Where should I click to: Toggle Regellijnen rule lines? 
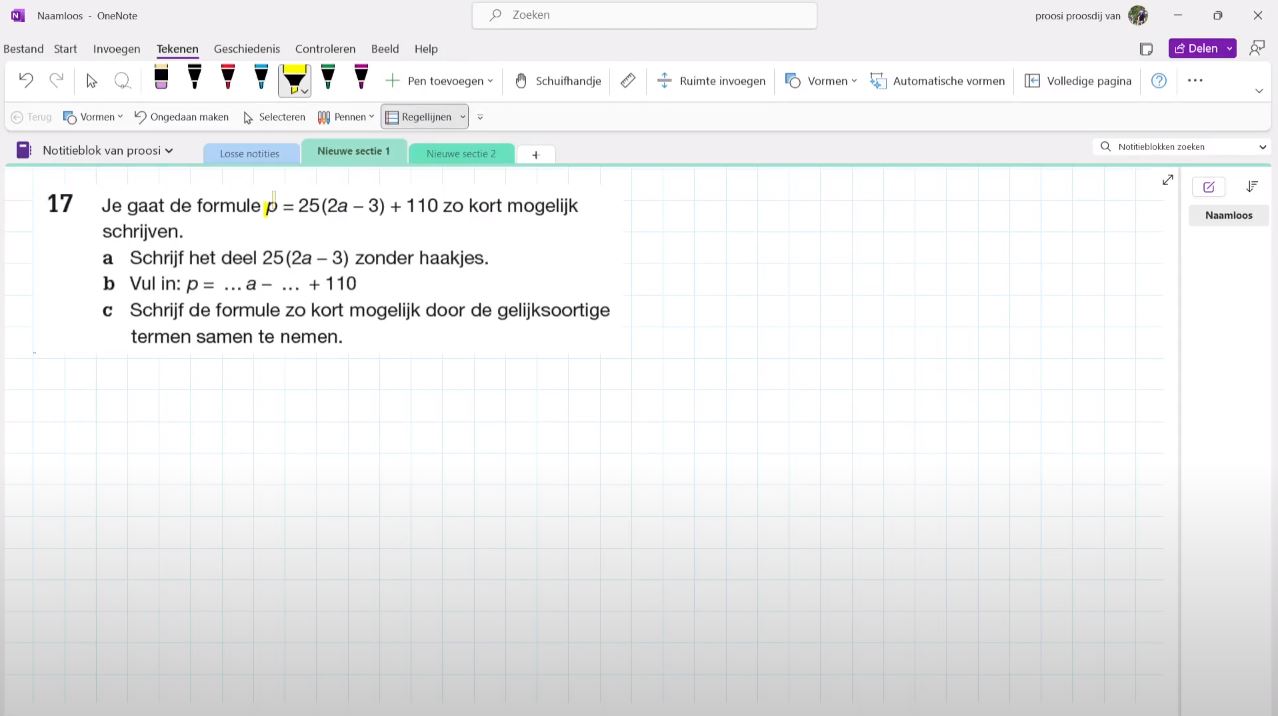coord(418,117)
